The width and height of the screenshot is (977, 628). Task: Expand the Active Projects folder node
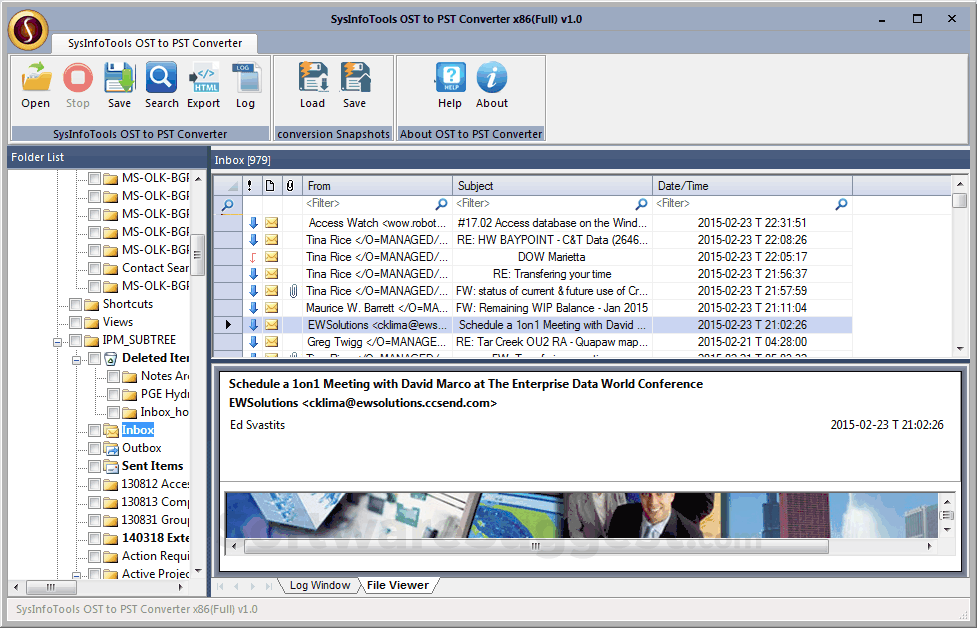[77, 575]
